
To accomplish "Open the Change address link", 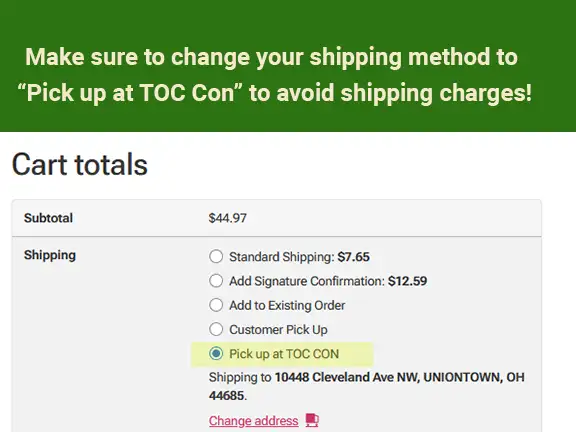I will click(x=253, y=421).
